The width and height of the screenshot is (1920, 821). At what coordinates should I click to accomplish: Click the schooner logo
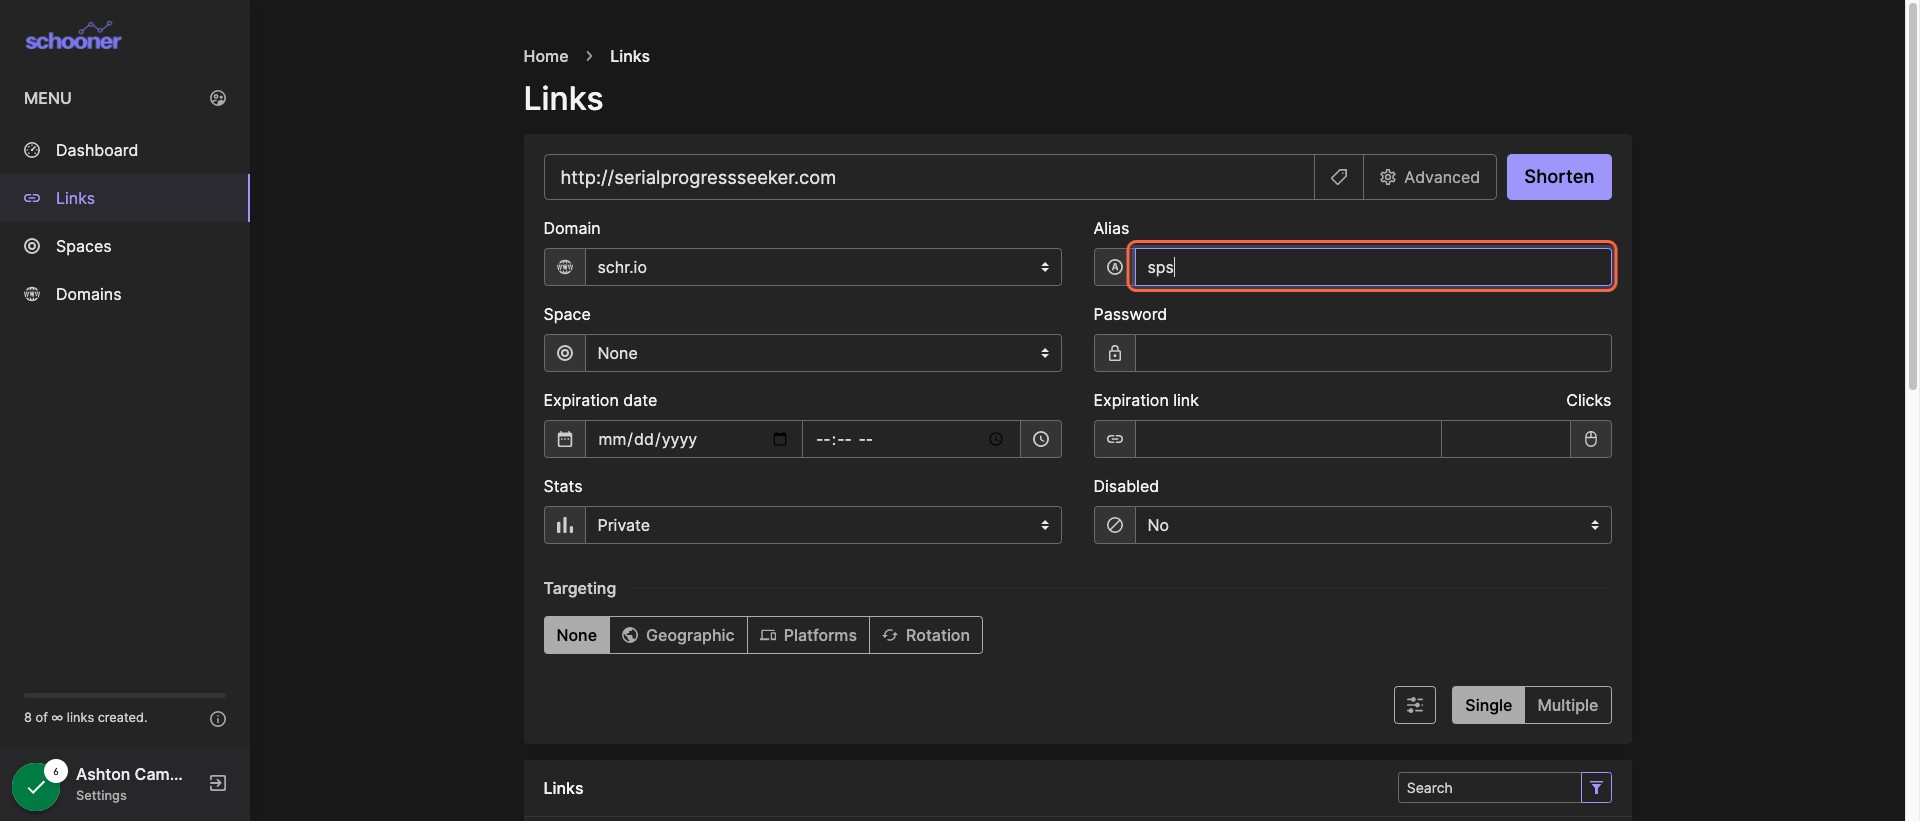(73, 37)
